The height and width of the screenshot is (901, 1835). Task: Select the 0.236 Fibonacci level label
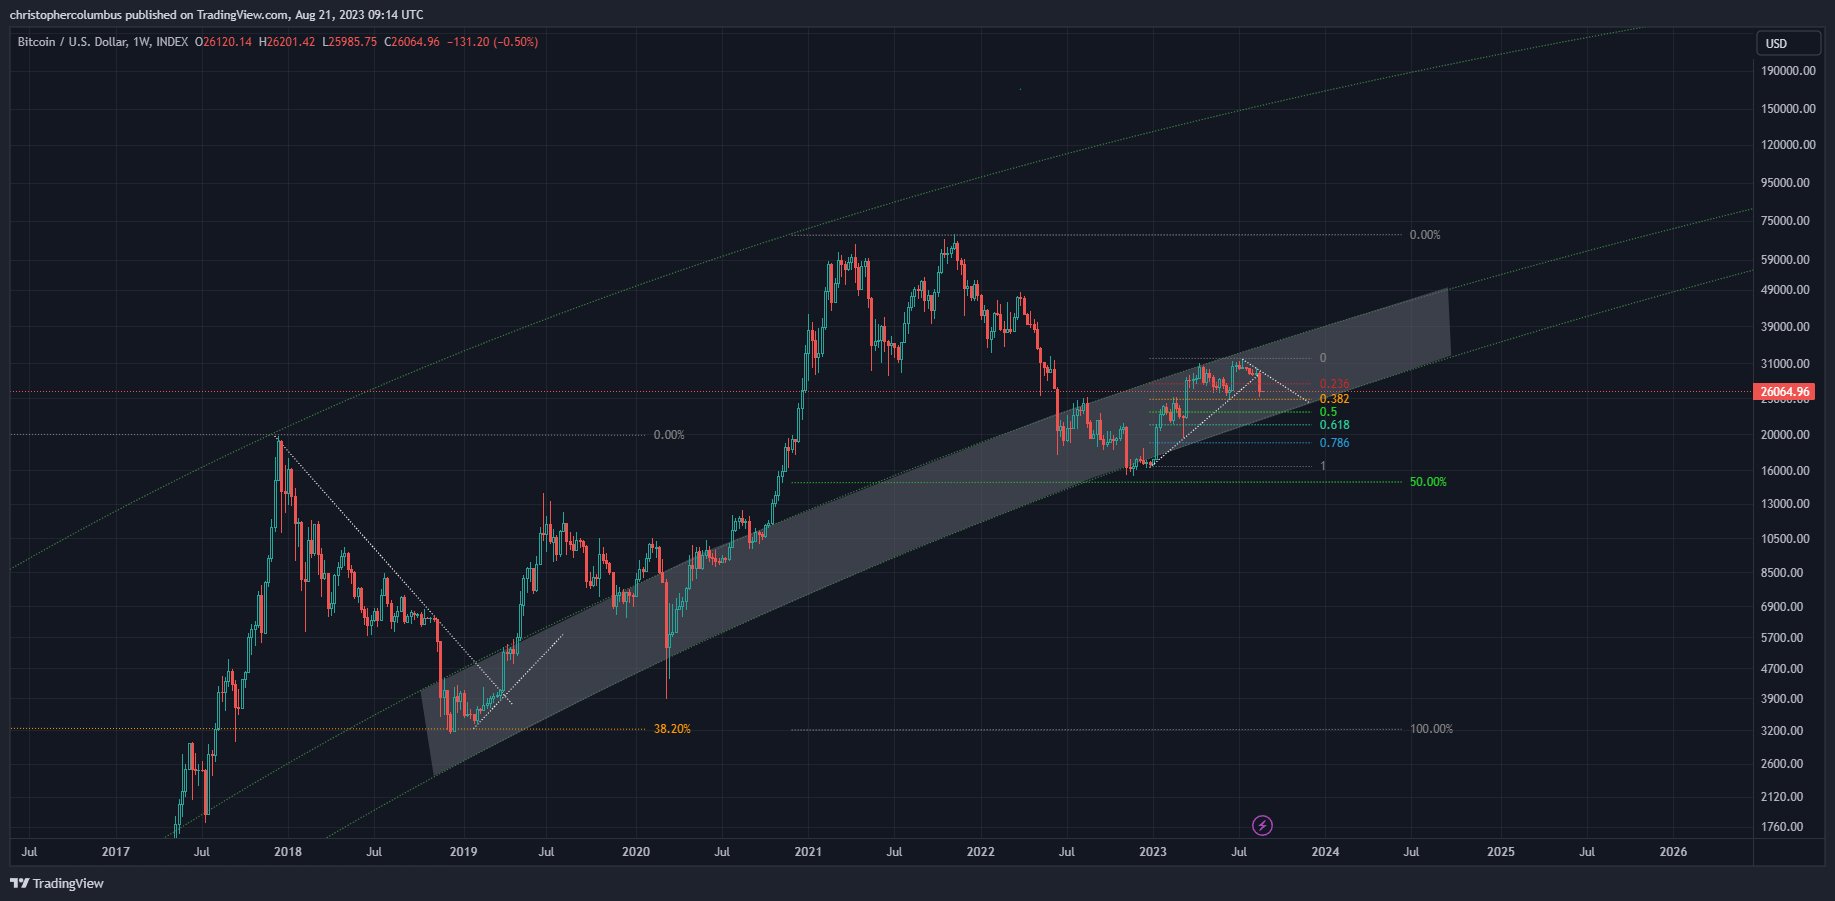(x=1334, y=384)
